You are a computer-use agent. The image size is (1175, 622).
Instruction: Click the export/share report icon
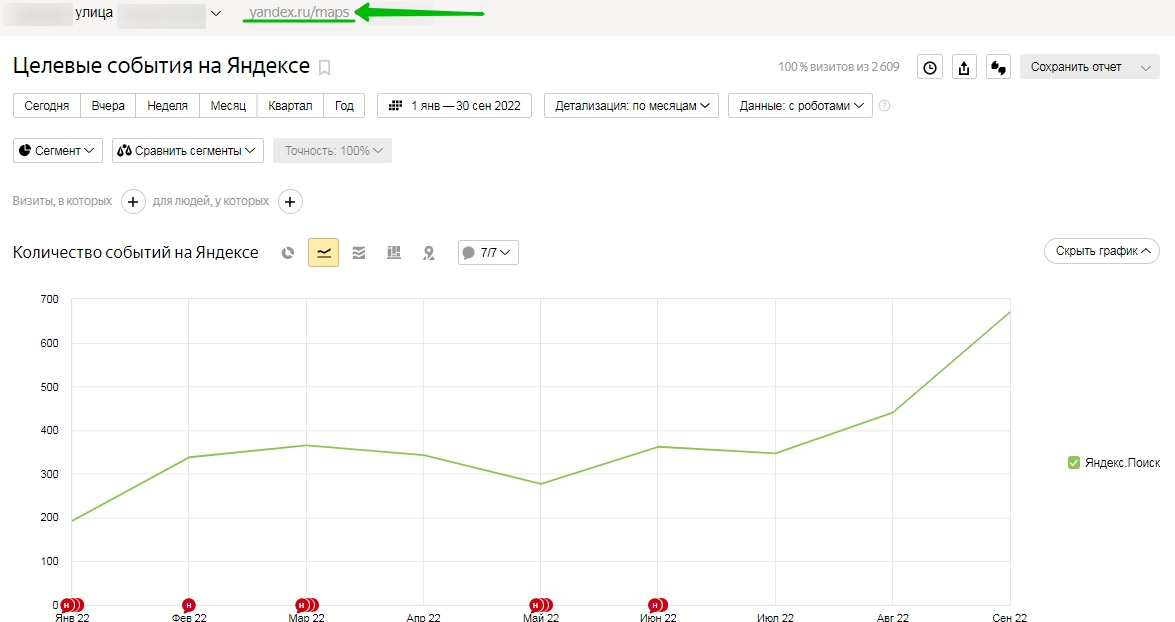[964, 67]
